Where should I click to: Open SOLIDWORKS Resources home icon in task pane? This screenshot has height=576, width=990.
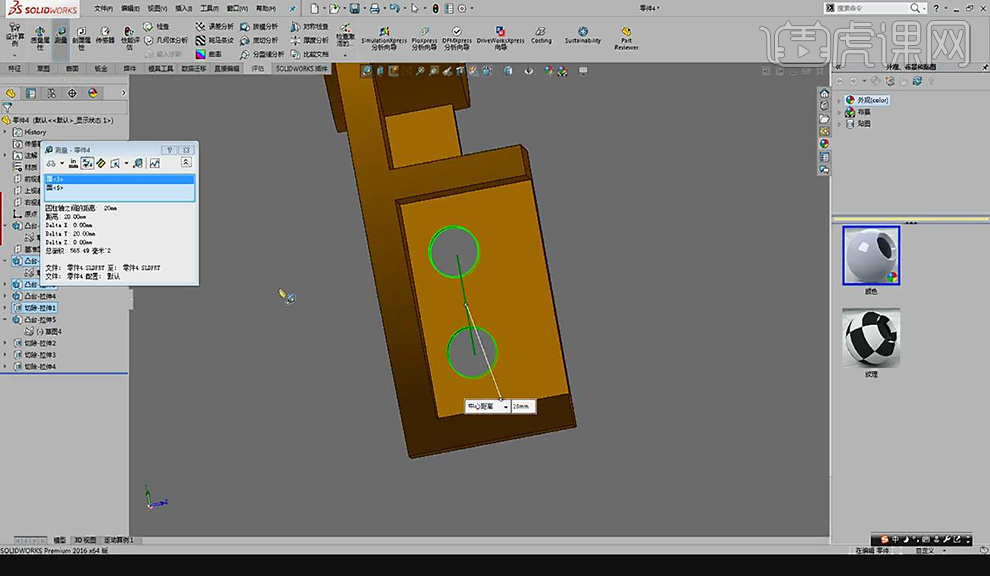click(x=824, y=93)
